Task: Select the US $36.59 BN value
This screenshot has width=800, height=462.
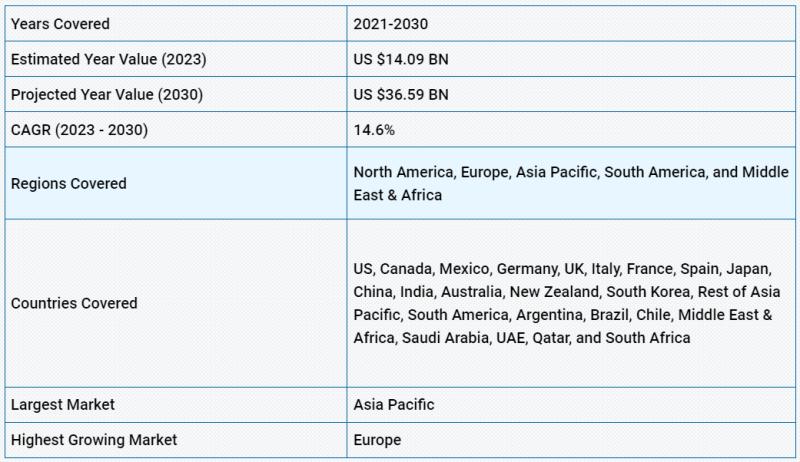Action: 401,95
